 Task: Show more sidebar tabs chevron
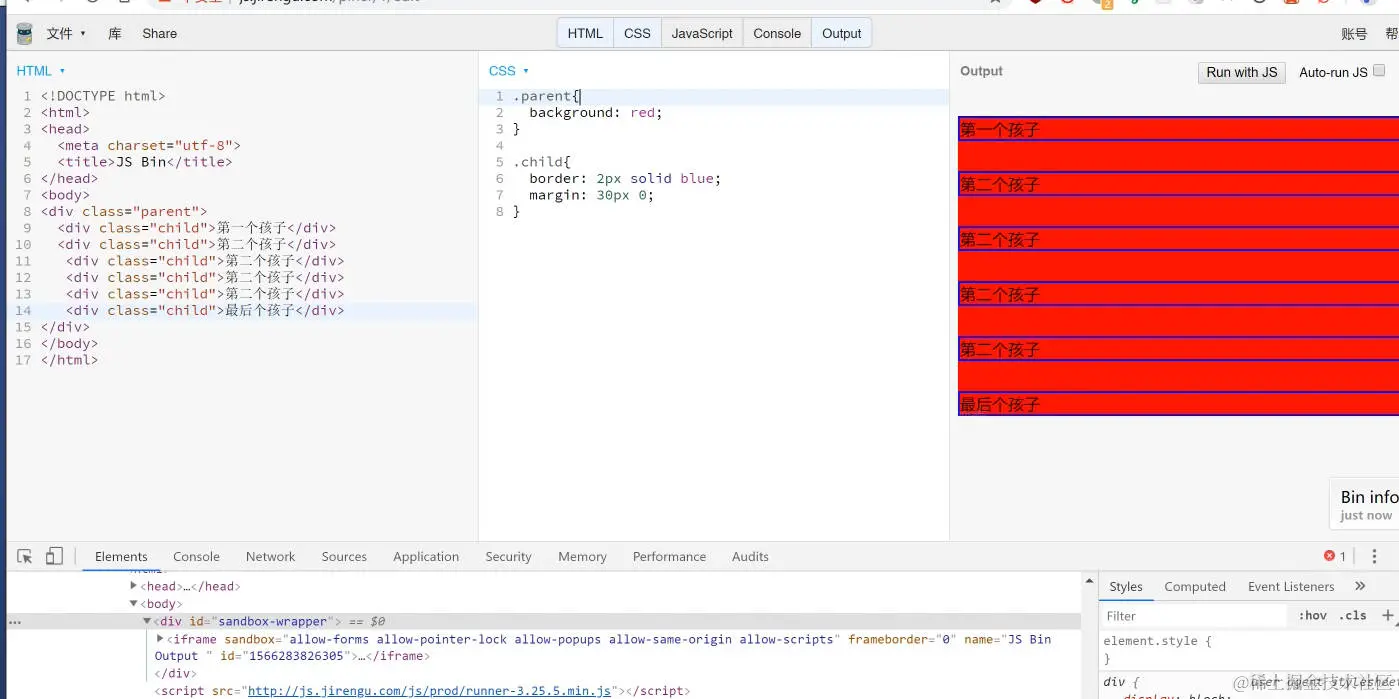coord(1360,586)
